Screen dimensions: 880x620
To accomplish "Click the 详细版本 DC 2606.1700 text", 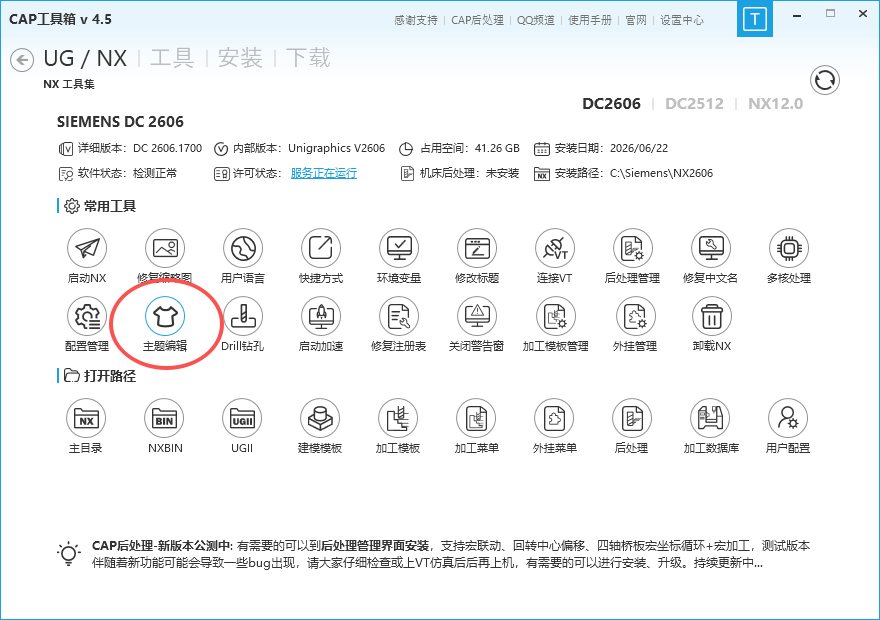I will [x=167, y=148].
